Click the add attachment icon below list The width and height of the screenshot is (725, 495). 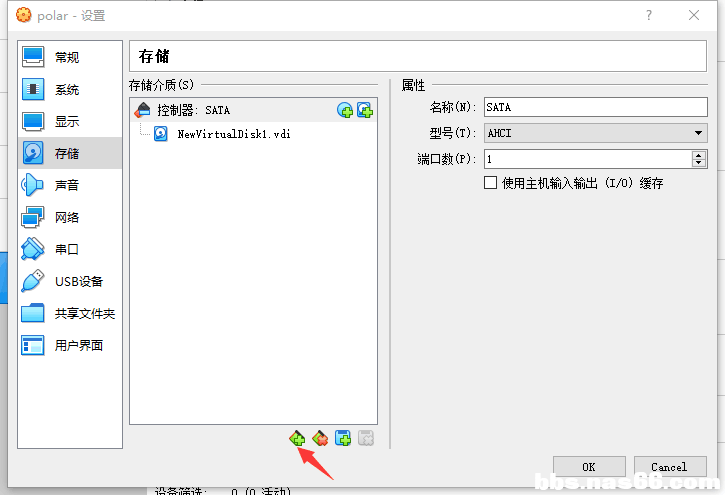[x=343, y=438]
